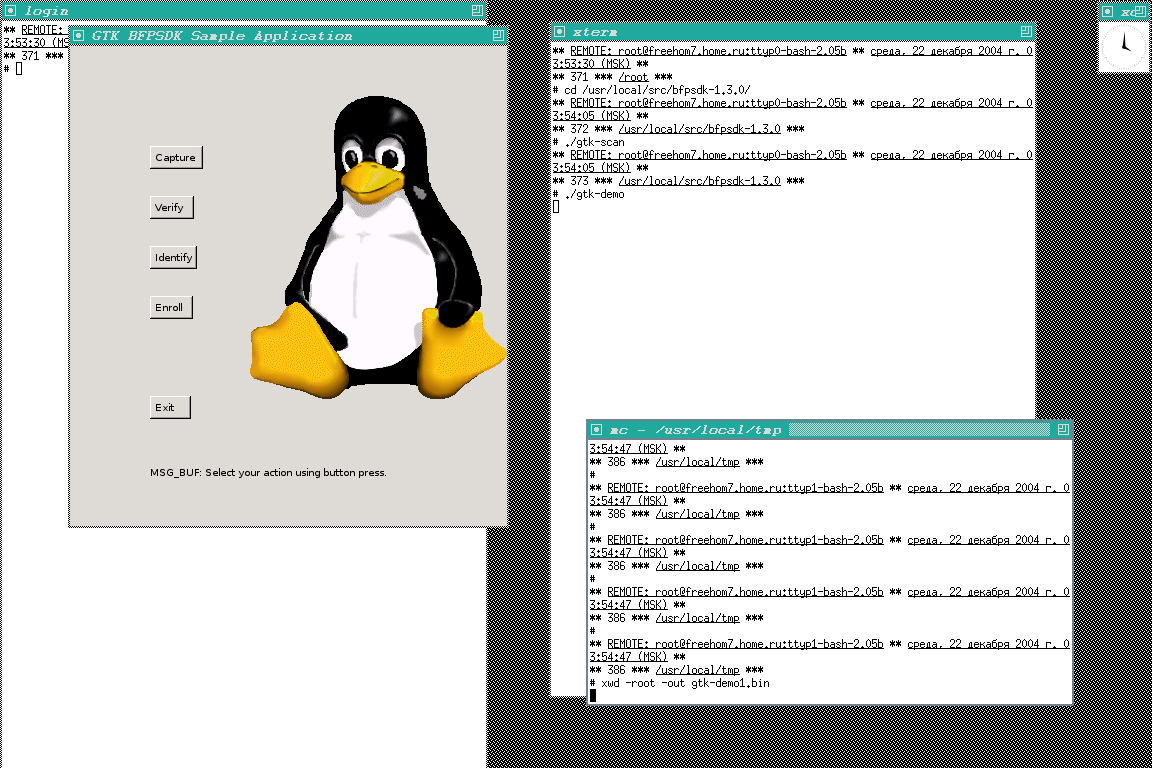Open window menu icon of the mc window
Viewport: 1152px width, 768px height.
click(597, 430)
